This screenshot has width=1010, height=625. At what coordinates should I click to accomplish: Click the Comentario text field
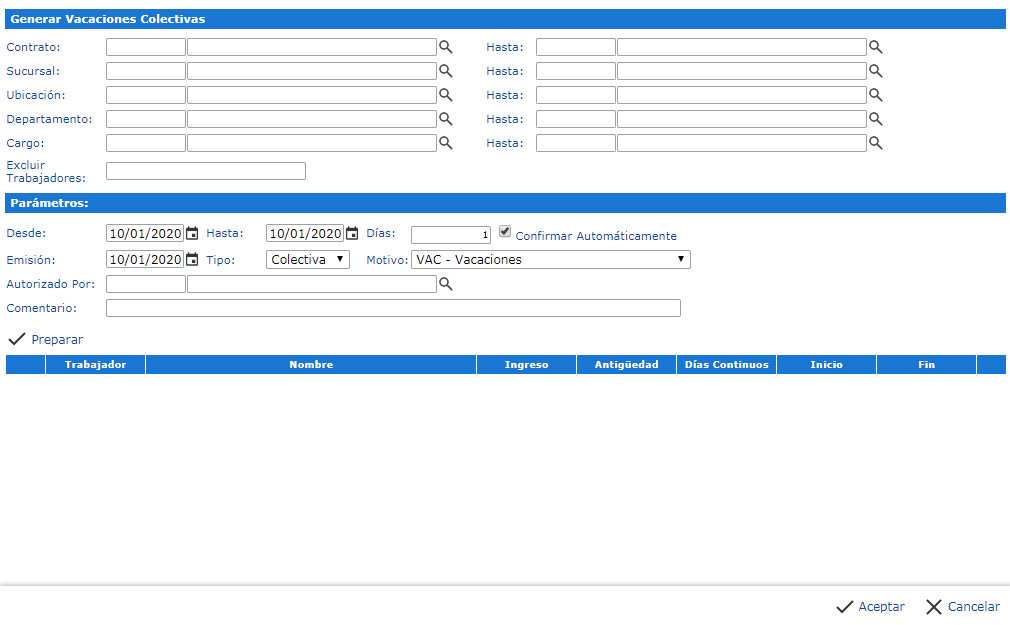pos(394,308)
